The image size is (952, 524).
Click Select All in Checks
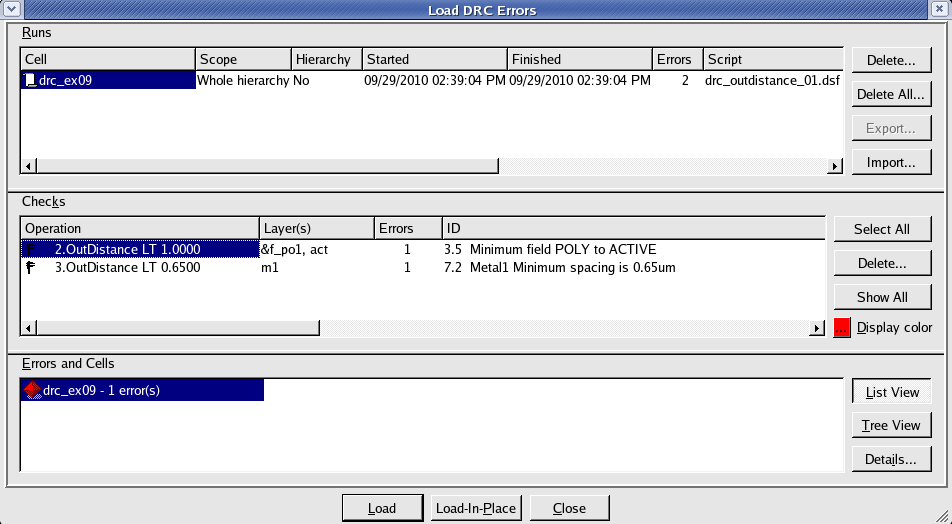881,229
